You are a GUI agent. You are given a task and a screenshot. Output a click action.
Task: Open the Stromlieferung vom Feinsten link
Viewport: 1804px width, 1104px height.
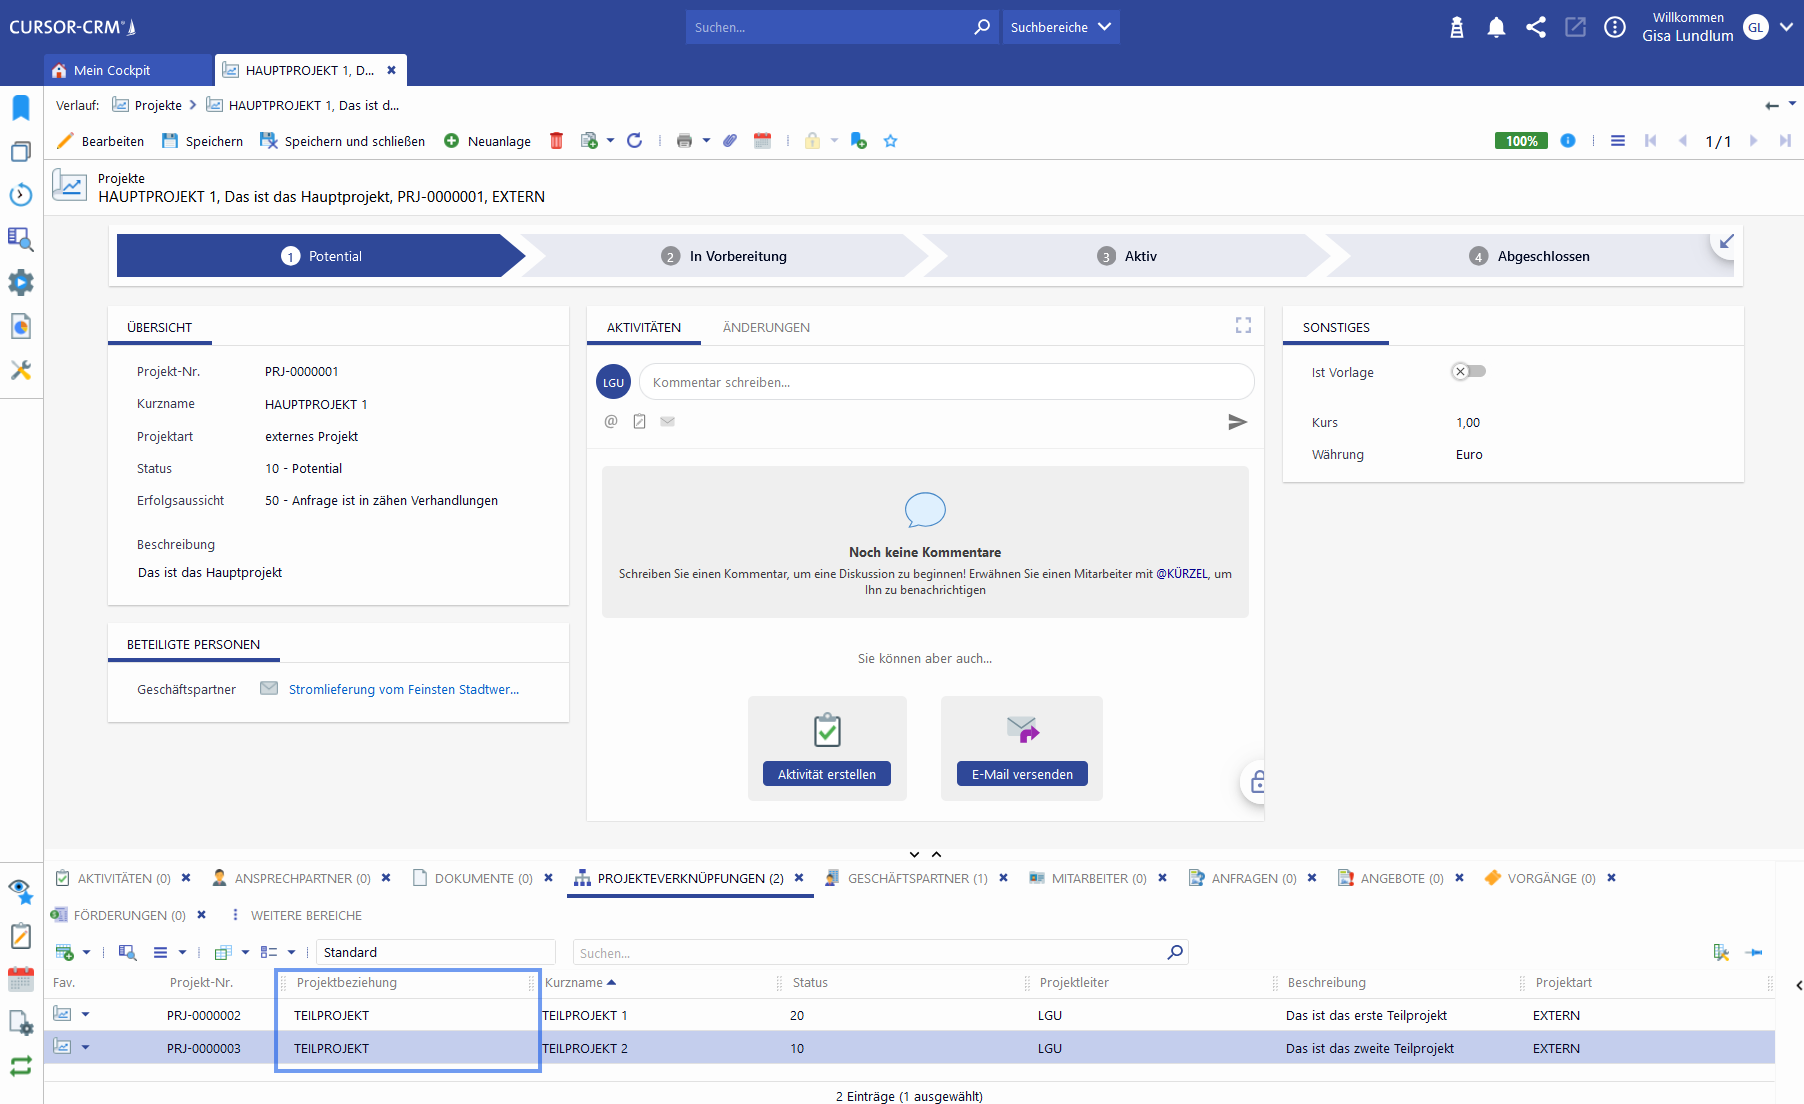click(x=403, y=690)
